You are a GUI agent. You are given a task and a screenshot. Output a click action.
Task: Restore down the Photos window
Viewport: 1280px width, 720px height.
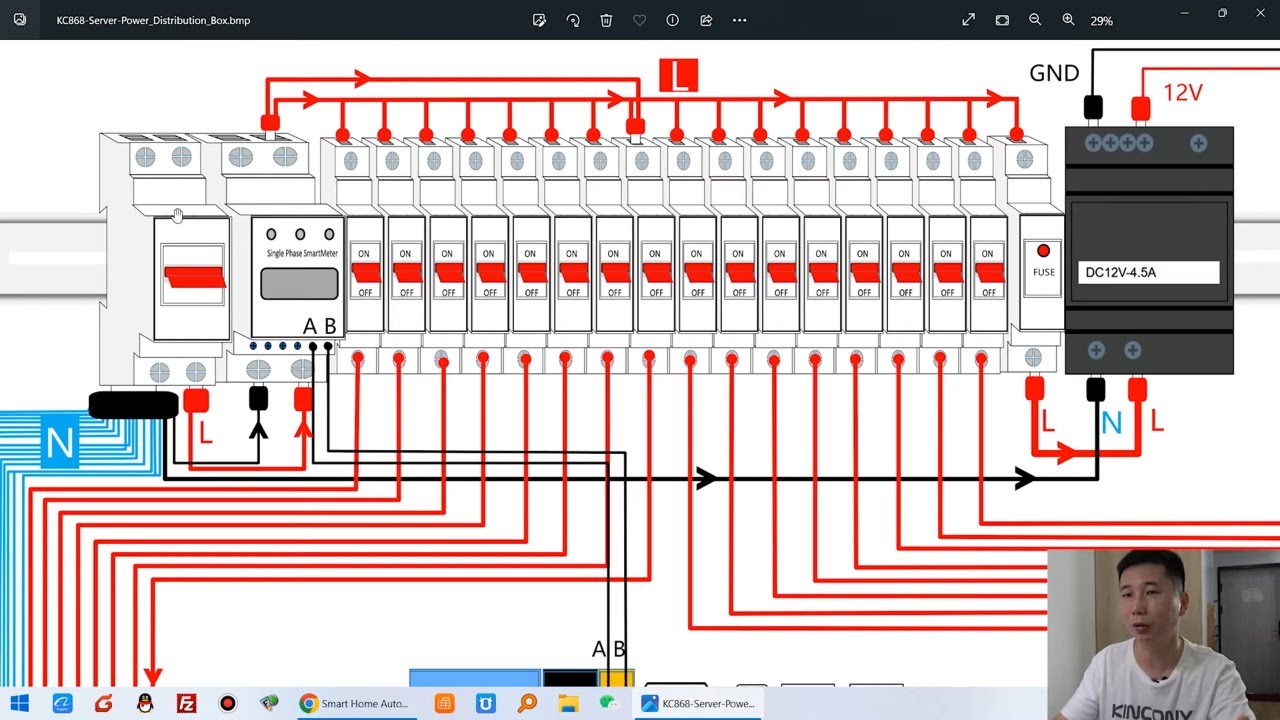(x=1222, y=13)
